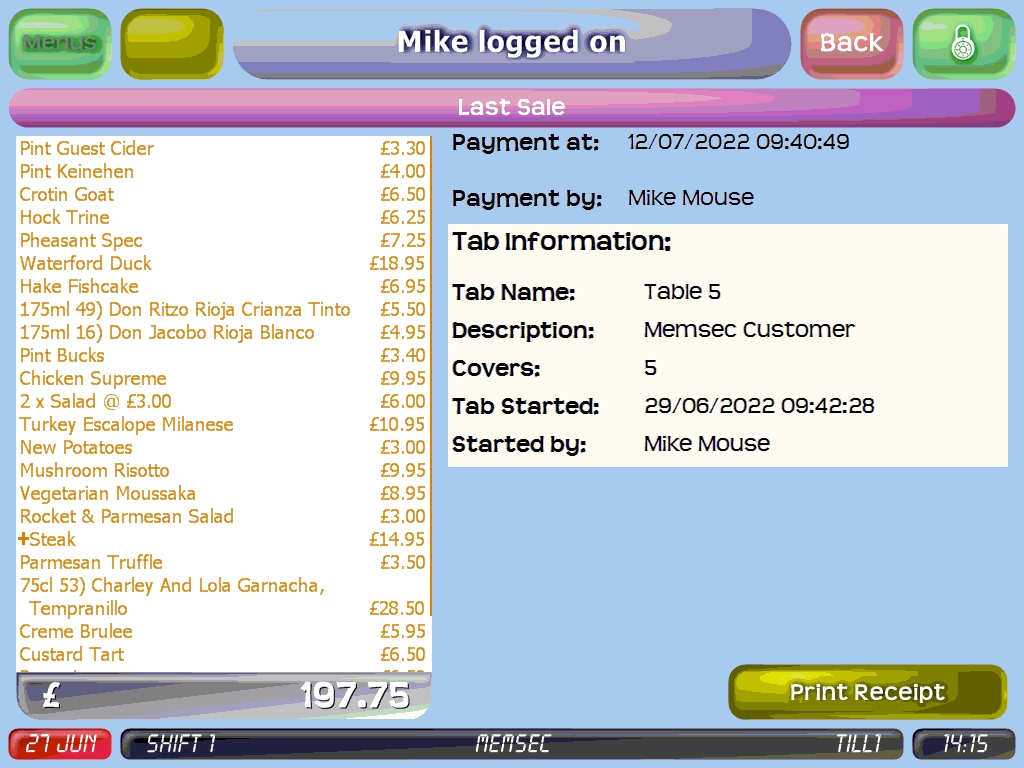Click the red 27 JUN date indicator

[x=61, y=744]
